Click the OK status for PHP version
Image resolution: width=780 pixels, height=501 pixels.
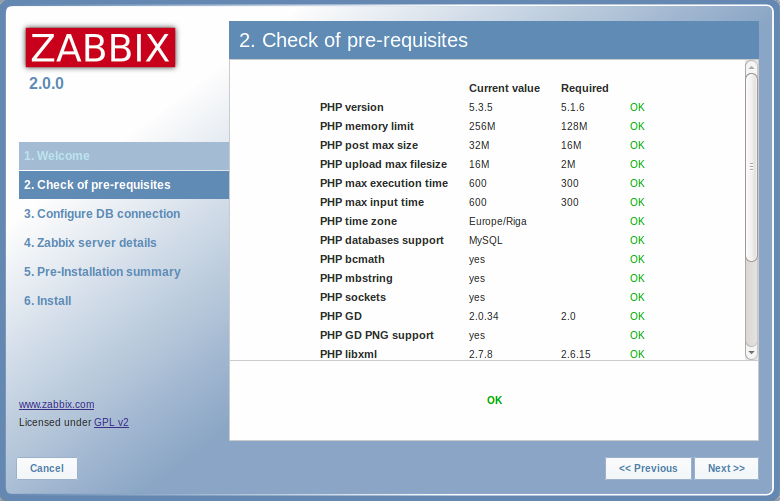[x=637, y=107]
